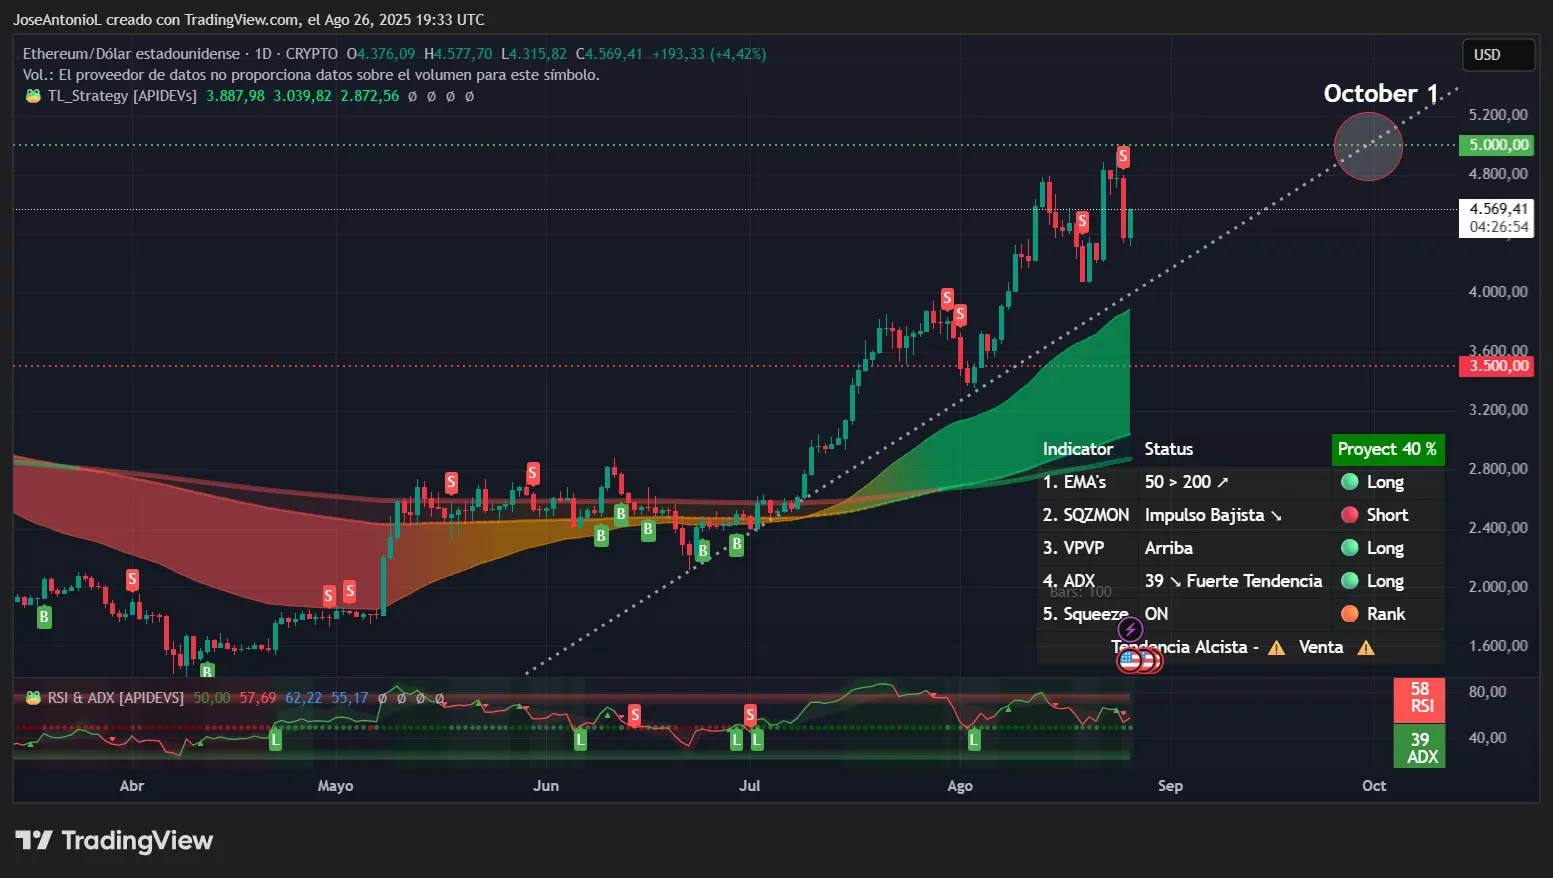Click the green 5.000,00 price level label
Viewport: 1553px width, 878px height.
pyautogui.click(x=1496, y=145)
